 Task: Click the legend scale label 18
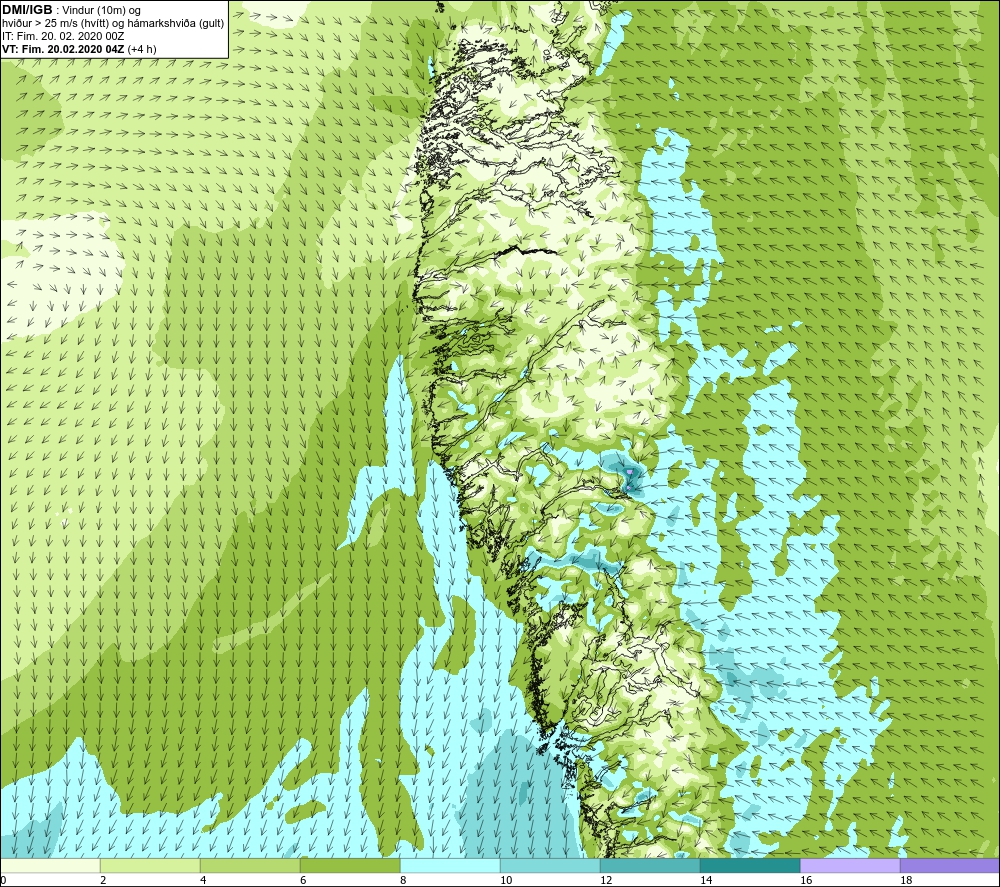(x=906, y=880)
